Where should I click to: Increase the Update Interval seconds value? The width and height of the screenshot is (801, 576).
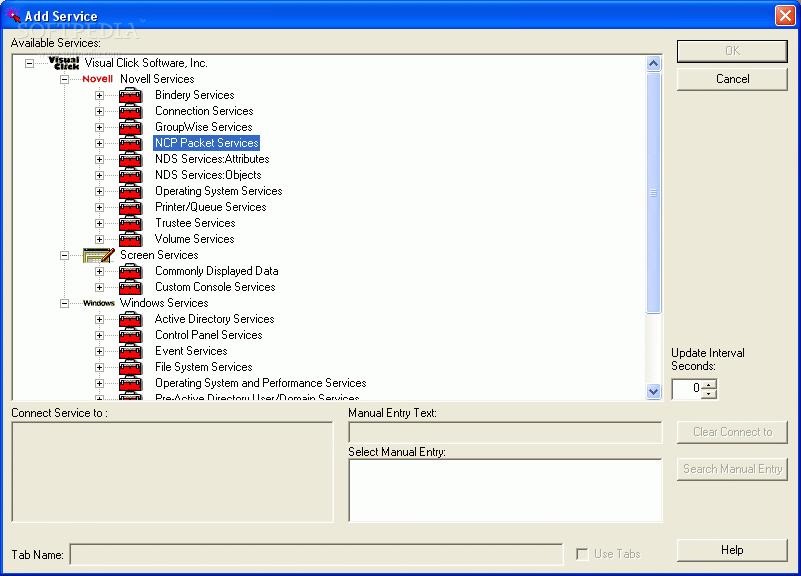(709, 385)
